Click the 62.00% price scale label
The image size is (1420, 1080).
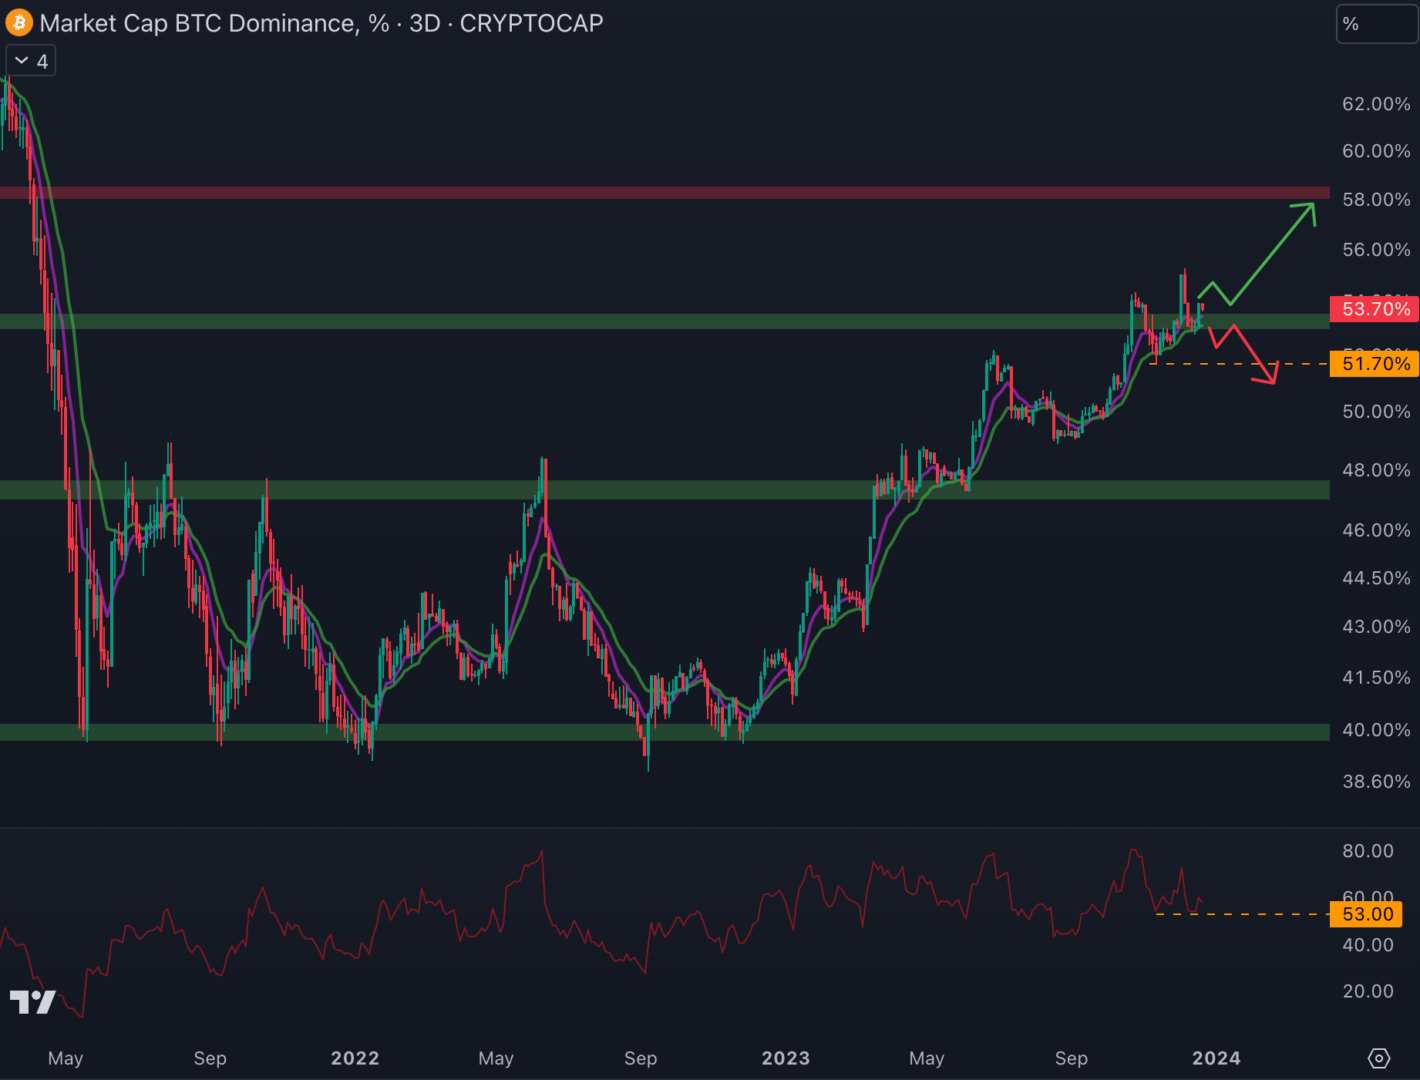[x=1375, y=104]
